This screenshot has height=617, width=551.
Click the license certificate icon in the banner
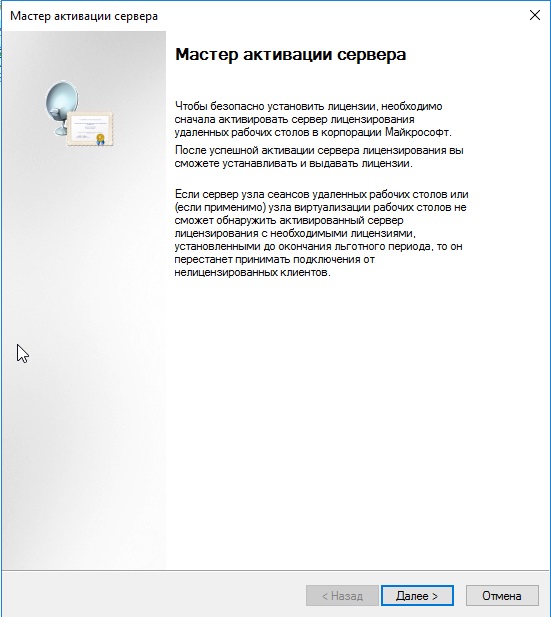tap(90, 129)
